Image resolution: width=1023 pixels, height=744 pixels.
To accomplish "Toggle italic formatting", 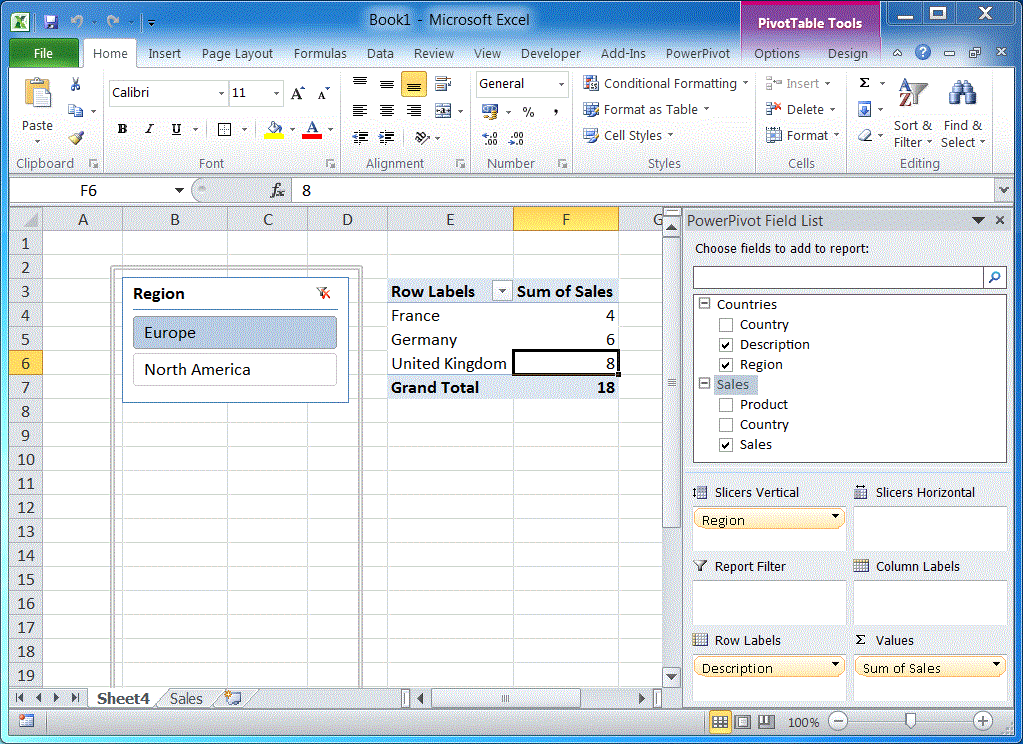I will [x=149, y=129].
